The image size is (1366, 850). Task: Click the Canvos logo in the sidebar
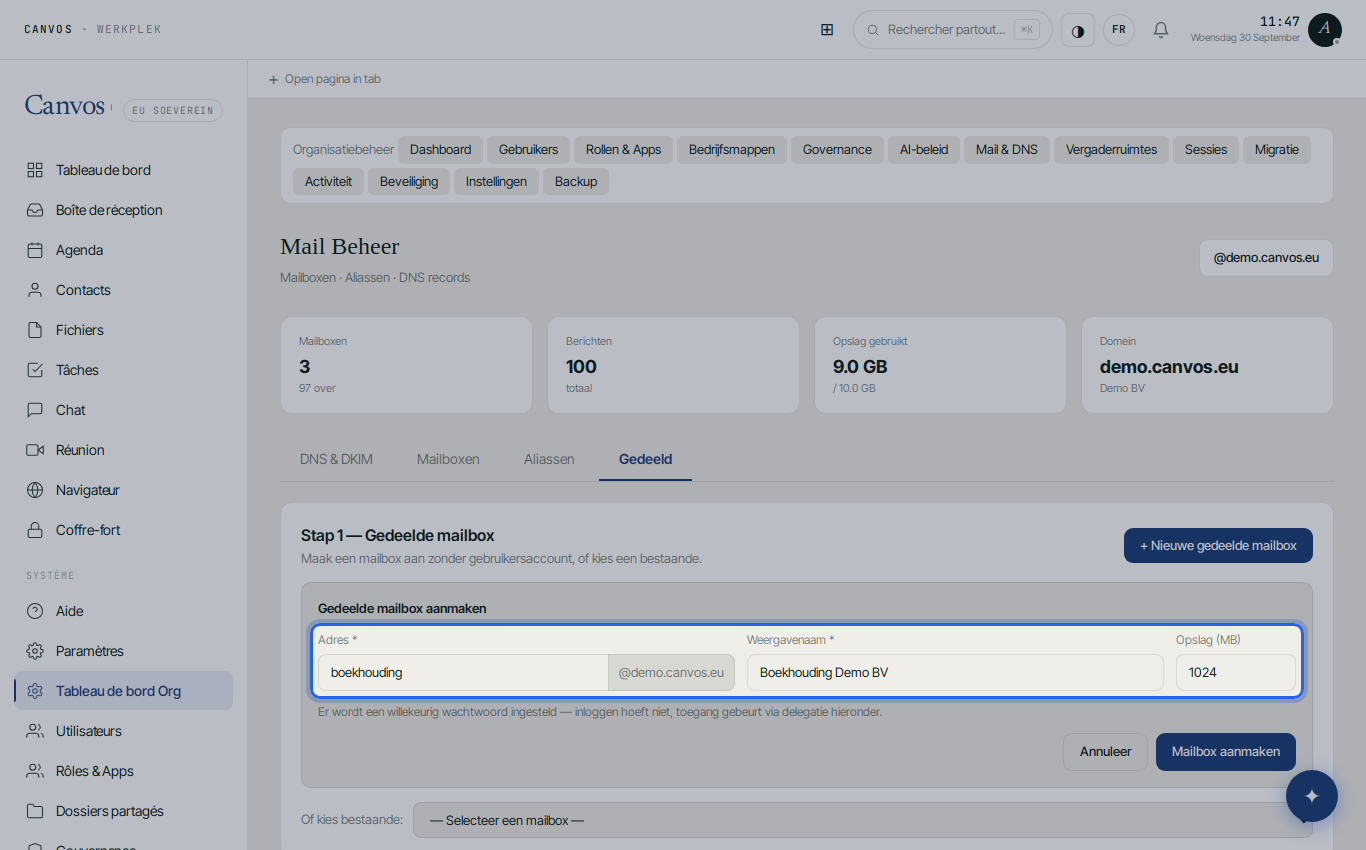[x=65, y=106]
